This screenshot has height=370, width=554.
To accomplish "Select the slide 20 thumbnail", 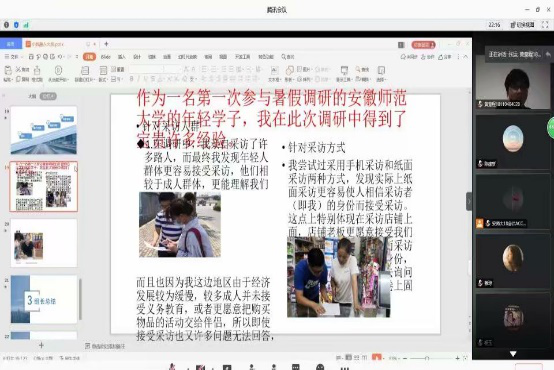I will coord(44,243).
